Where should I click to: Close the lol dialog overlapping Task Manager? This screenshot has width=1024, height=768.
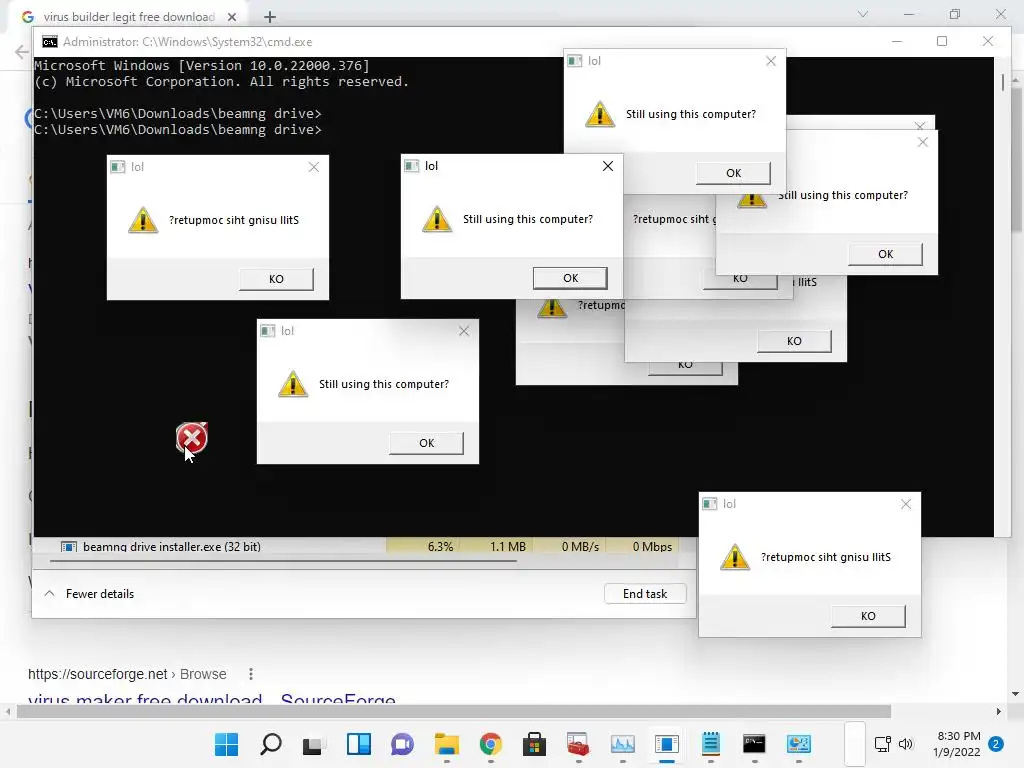[906, 504]
